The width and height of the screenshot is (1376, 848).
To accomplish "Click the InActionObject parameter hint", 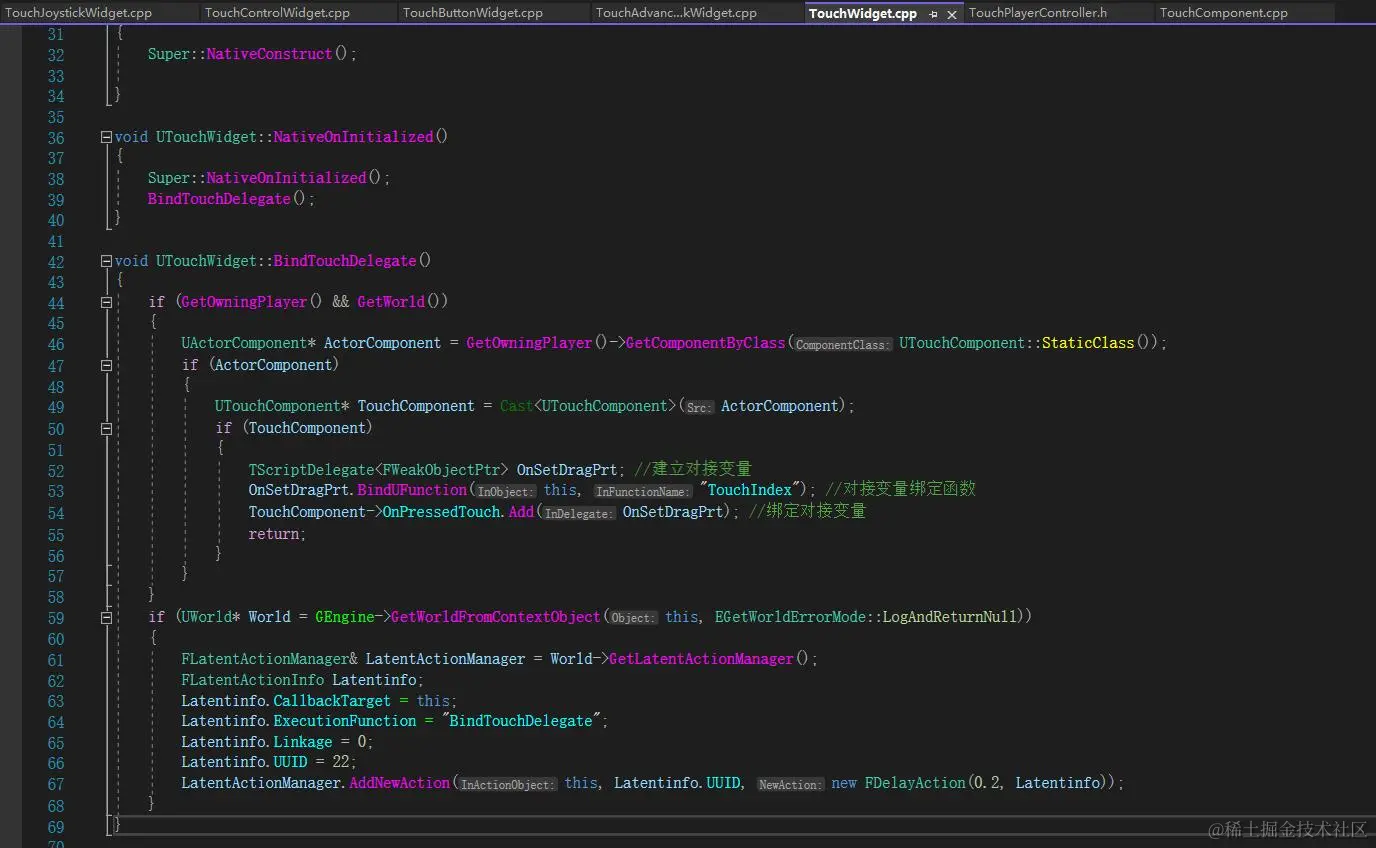I will pyautogui.click(x=507, y=785).
